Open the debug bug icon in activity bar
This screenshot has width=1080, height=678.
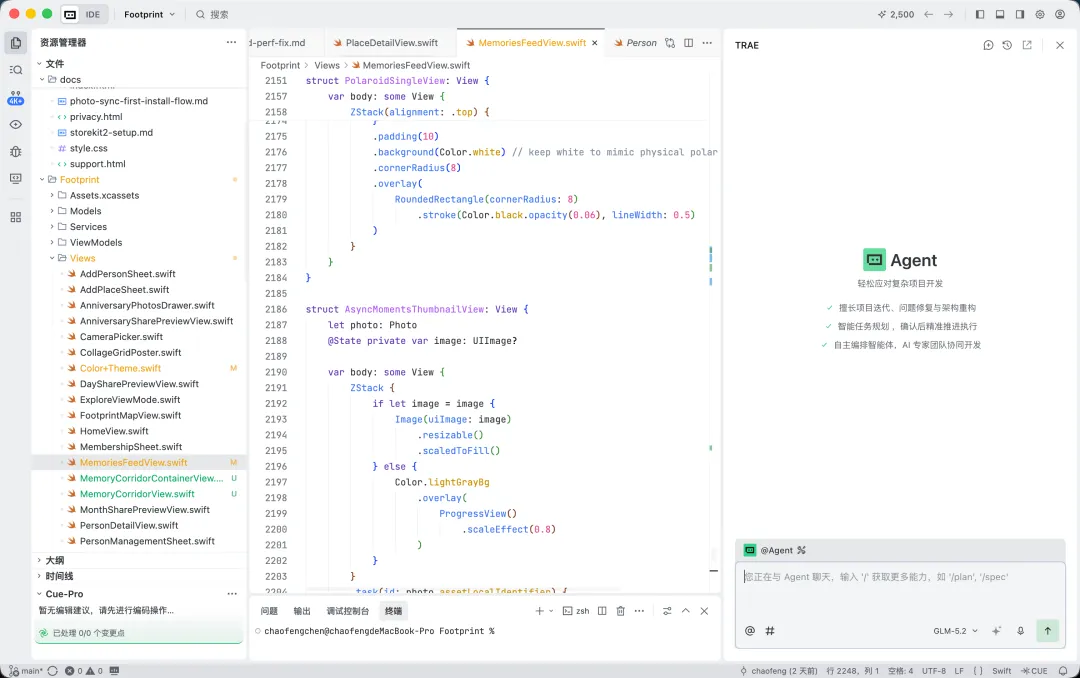(x=16, y=152)
